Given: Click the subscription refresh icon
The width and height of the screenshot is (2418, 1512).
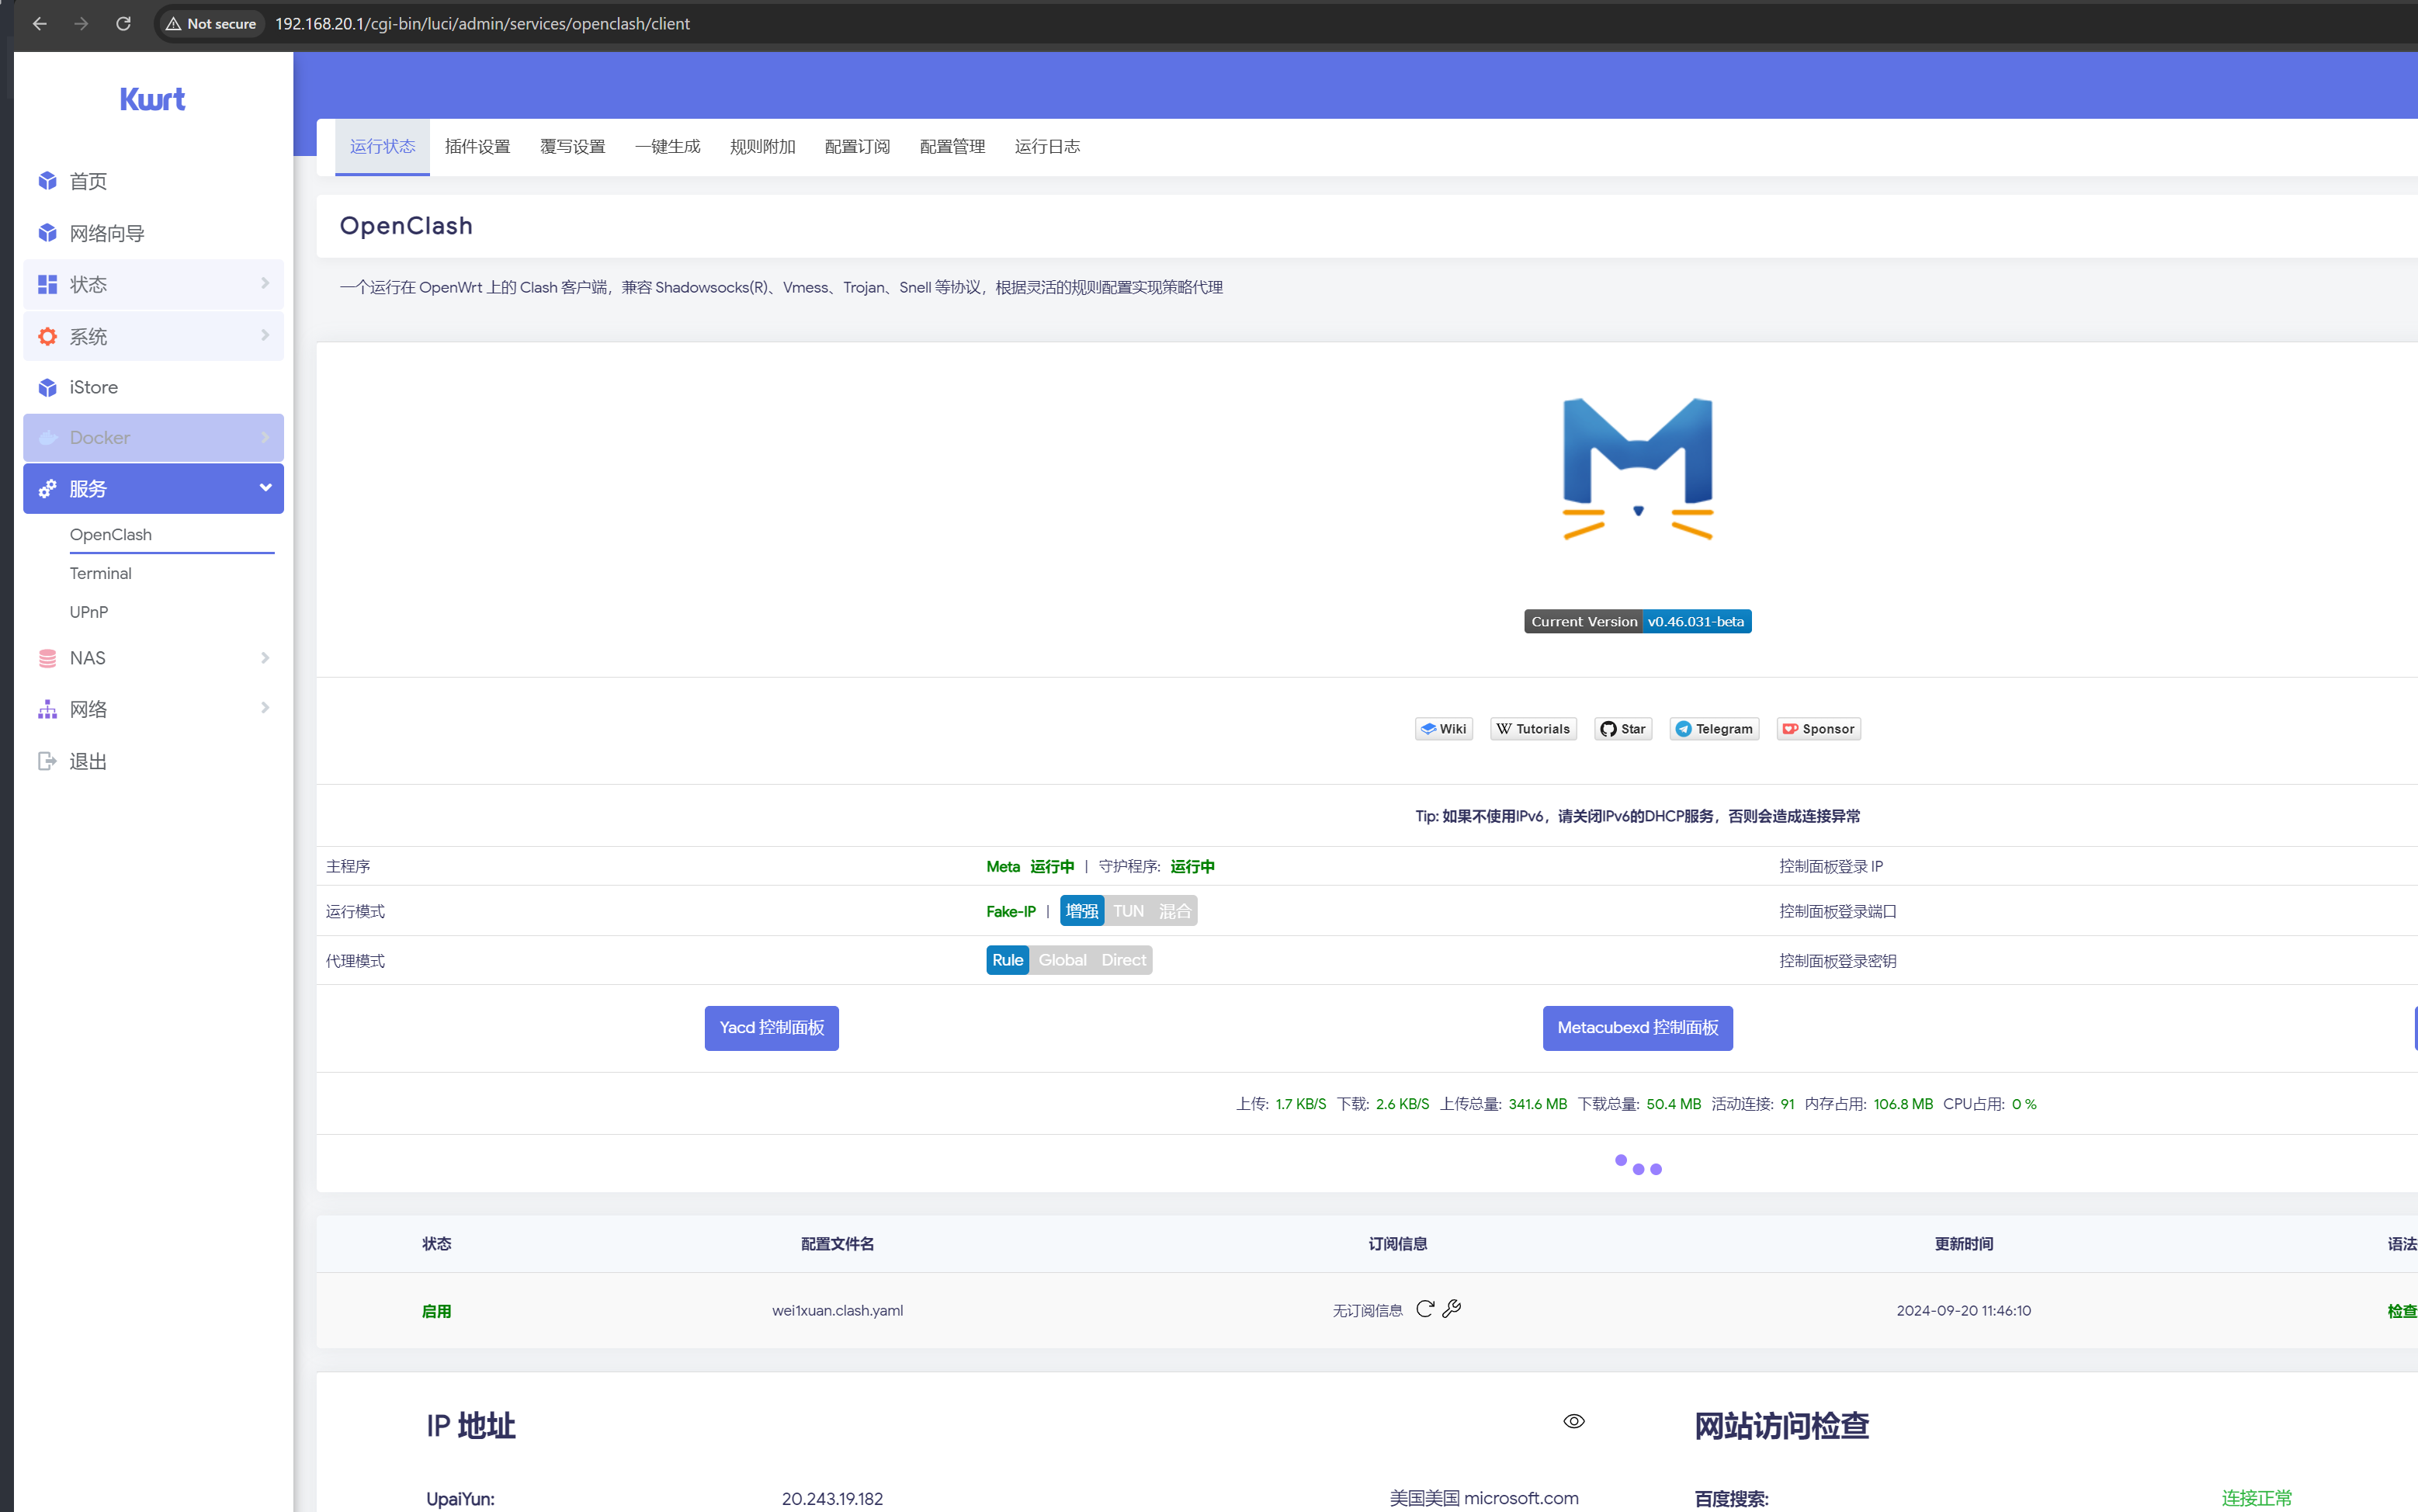Looking at the screenshot, I should tap(1425, 1308).
